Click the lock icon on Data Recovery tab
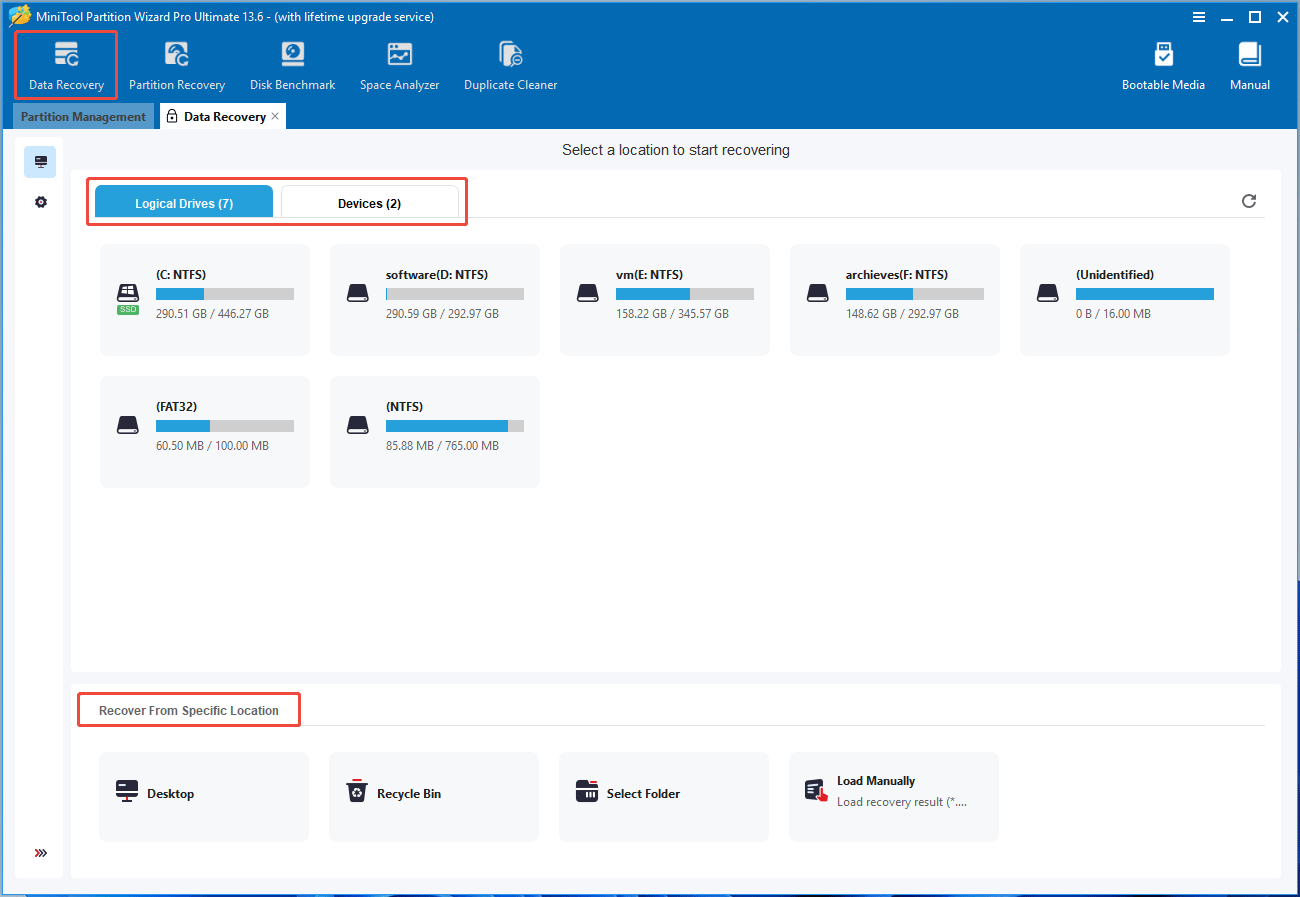The height and width of the screenshot is (897, 1300). click(172, 117)
